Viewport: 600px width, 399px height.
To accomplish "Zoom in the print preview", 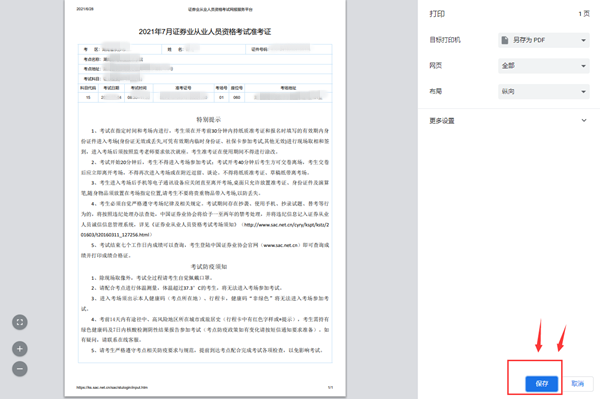I will click(20, 349).
